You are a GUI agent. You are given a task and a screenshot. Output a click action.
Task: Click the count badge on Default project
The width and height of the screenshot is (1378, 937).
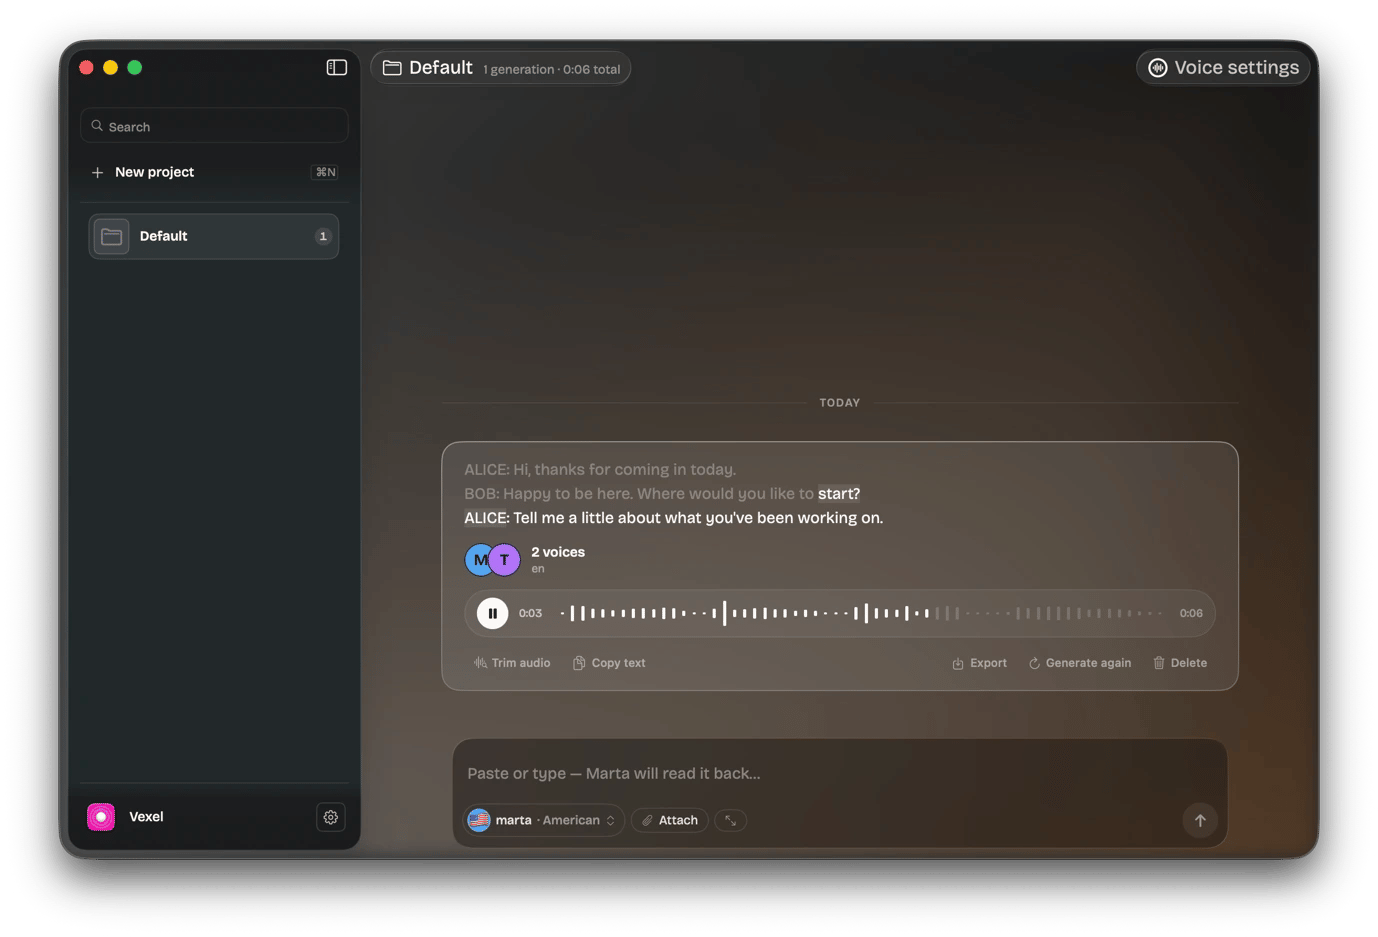coord(323,237)
